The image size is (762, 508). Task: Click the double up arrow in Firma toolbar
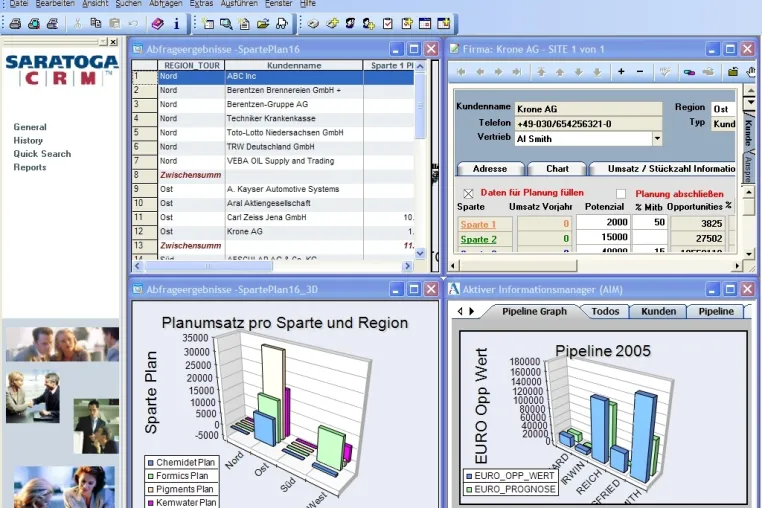541,72
